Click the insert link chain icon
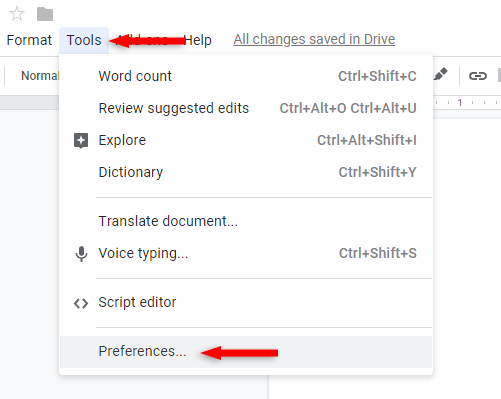The width and height of the screenshot is (501, 399). pos(478,76)
